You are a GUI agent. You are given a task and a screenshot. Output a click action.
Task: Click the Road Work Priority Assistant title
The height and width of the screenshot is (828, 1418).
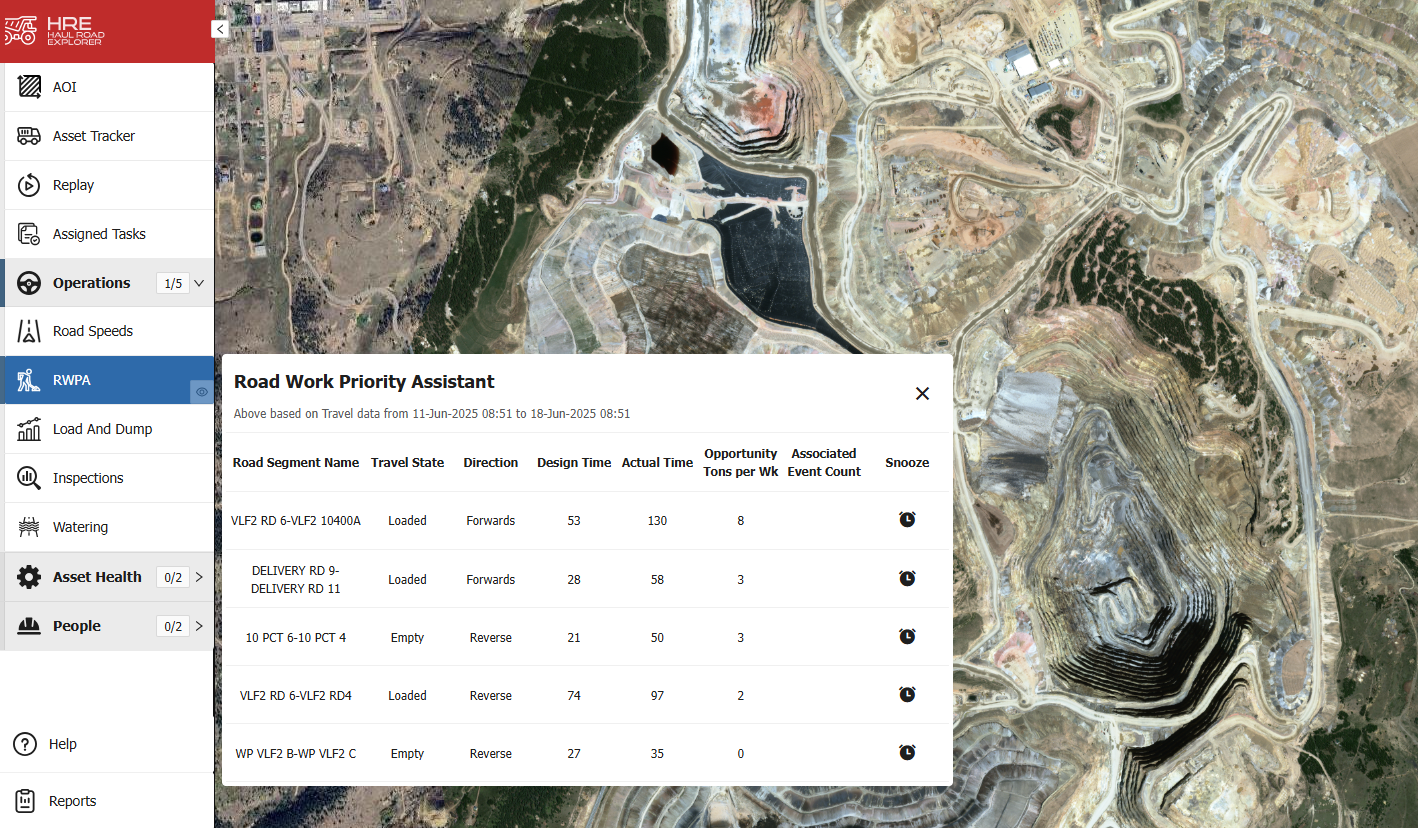364,382
